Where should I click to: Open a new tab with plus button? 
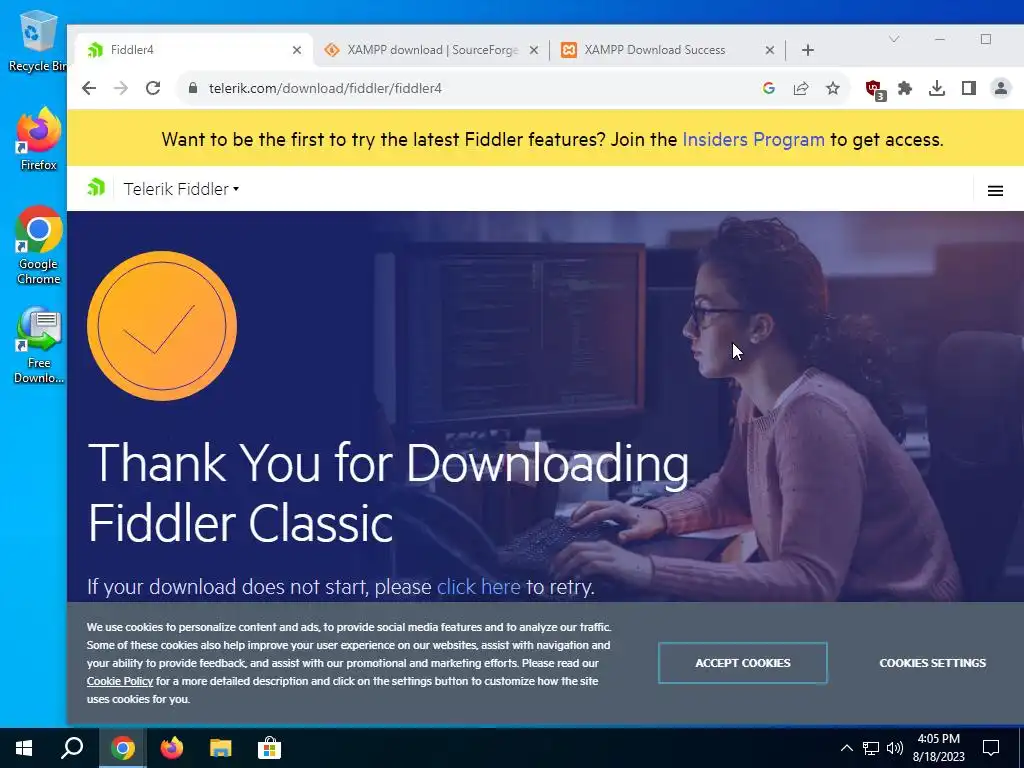[808, 50]
